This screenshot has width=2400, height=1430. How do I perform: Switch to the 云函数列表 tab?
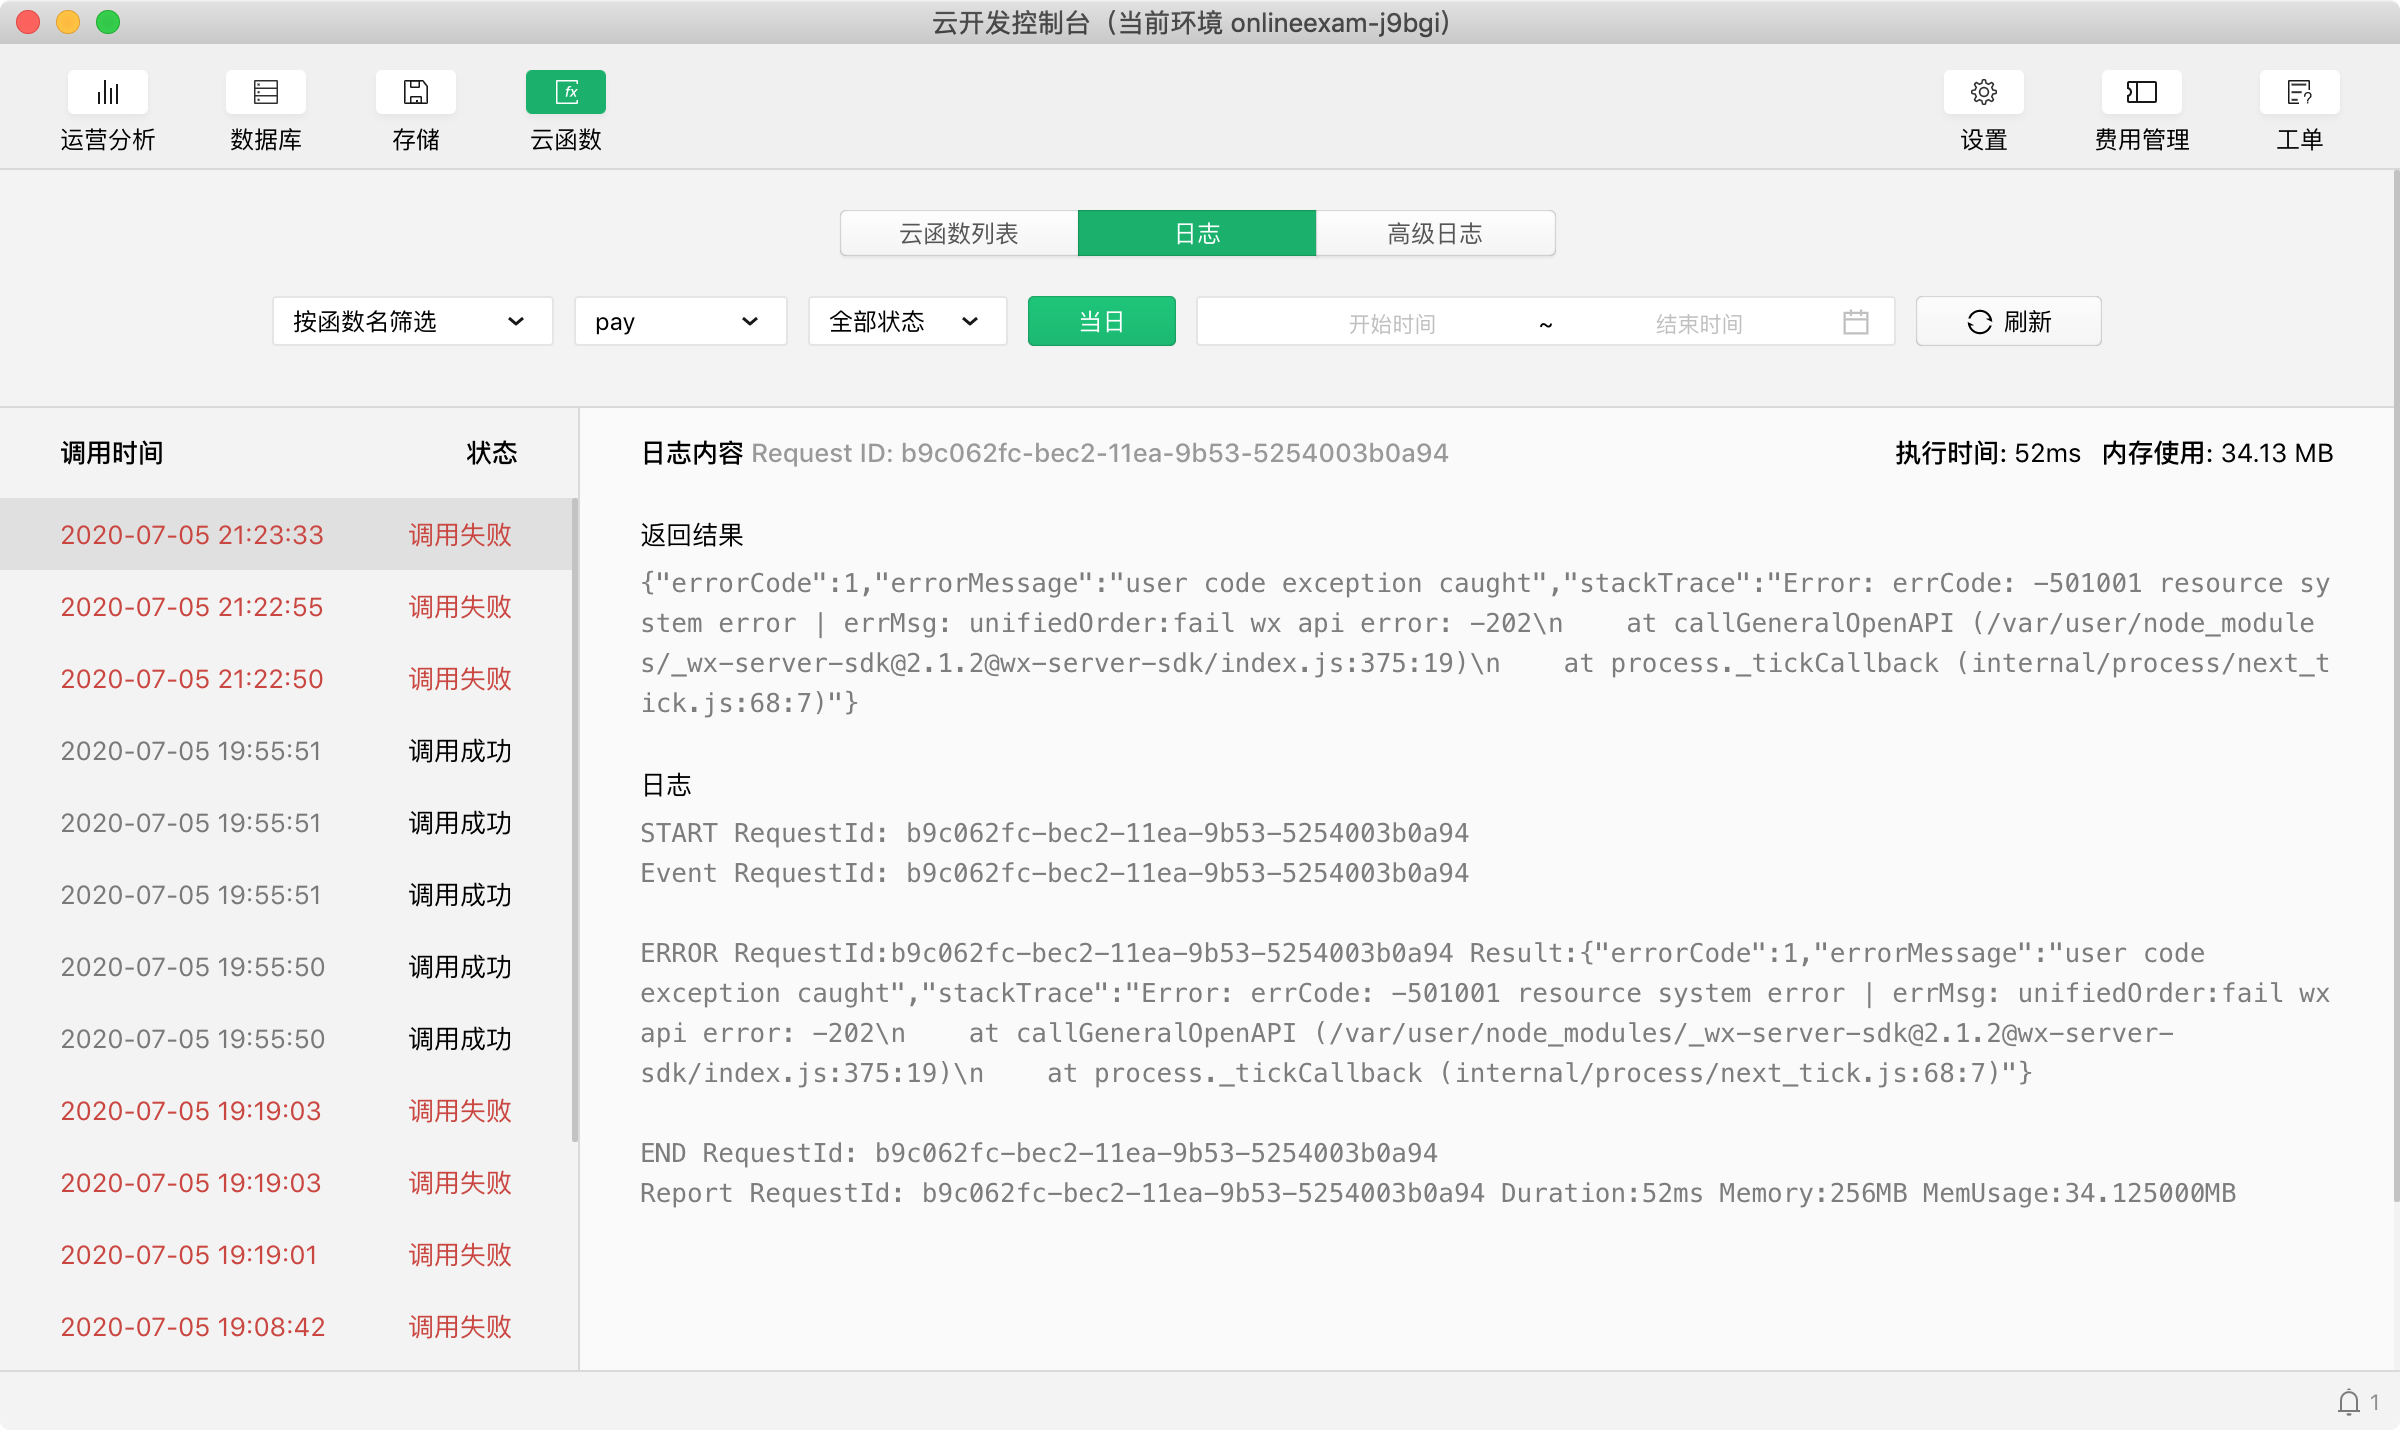point(958,234)
